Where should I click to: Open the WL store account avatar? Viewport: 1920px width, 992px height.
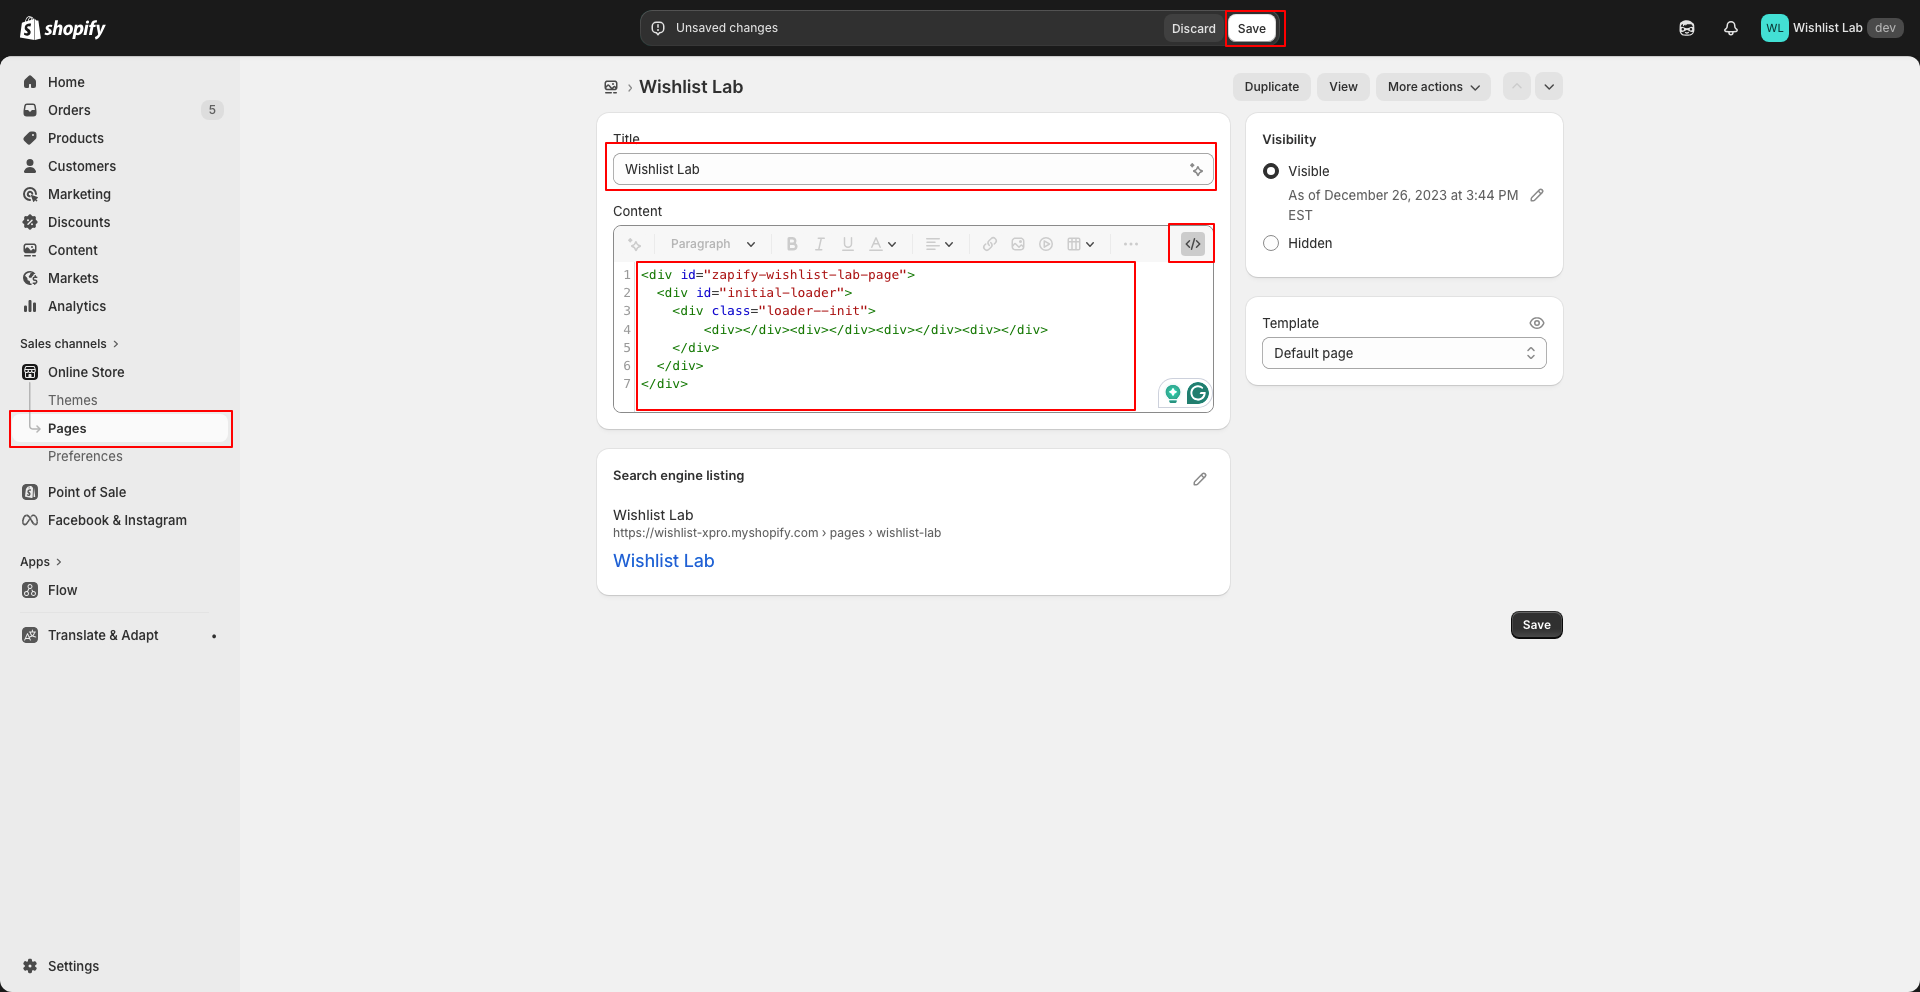1775,28
